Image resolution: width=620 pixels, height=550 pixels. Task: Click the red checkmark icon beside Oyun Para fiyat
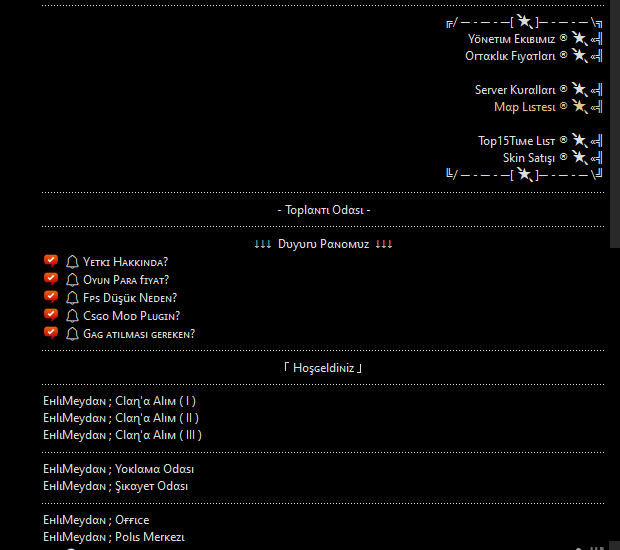[x=51, y=279]
